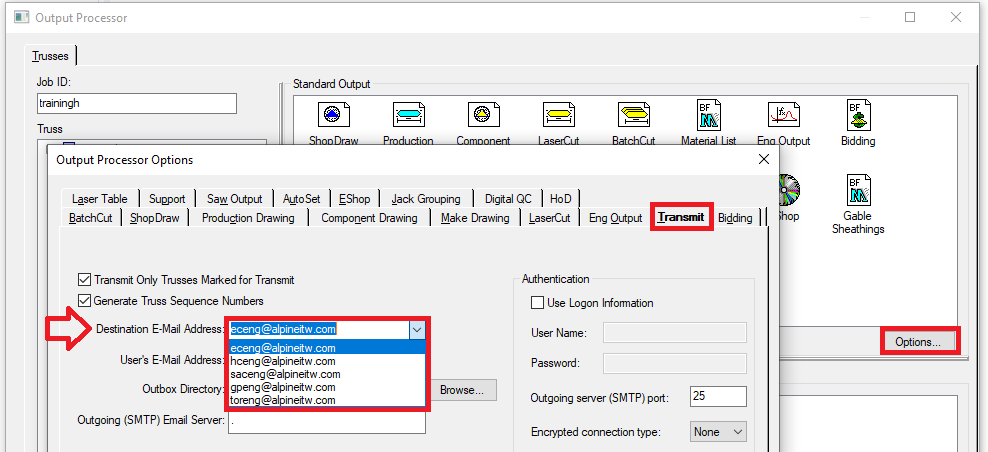This screenshot has width=988, height=452.
Task: Click the Component output icon
Action: (x=483, y=115)
